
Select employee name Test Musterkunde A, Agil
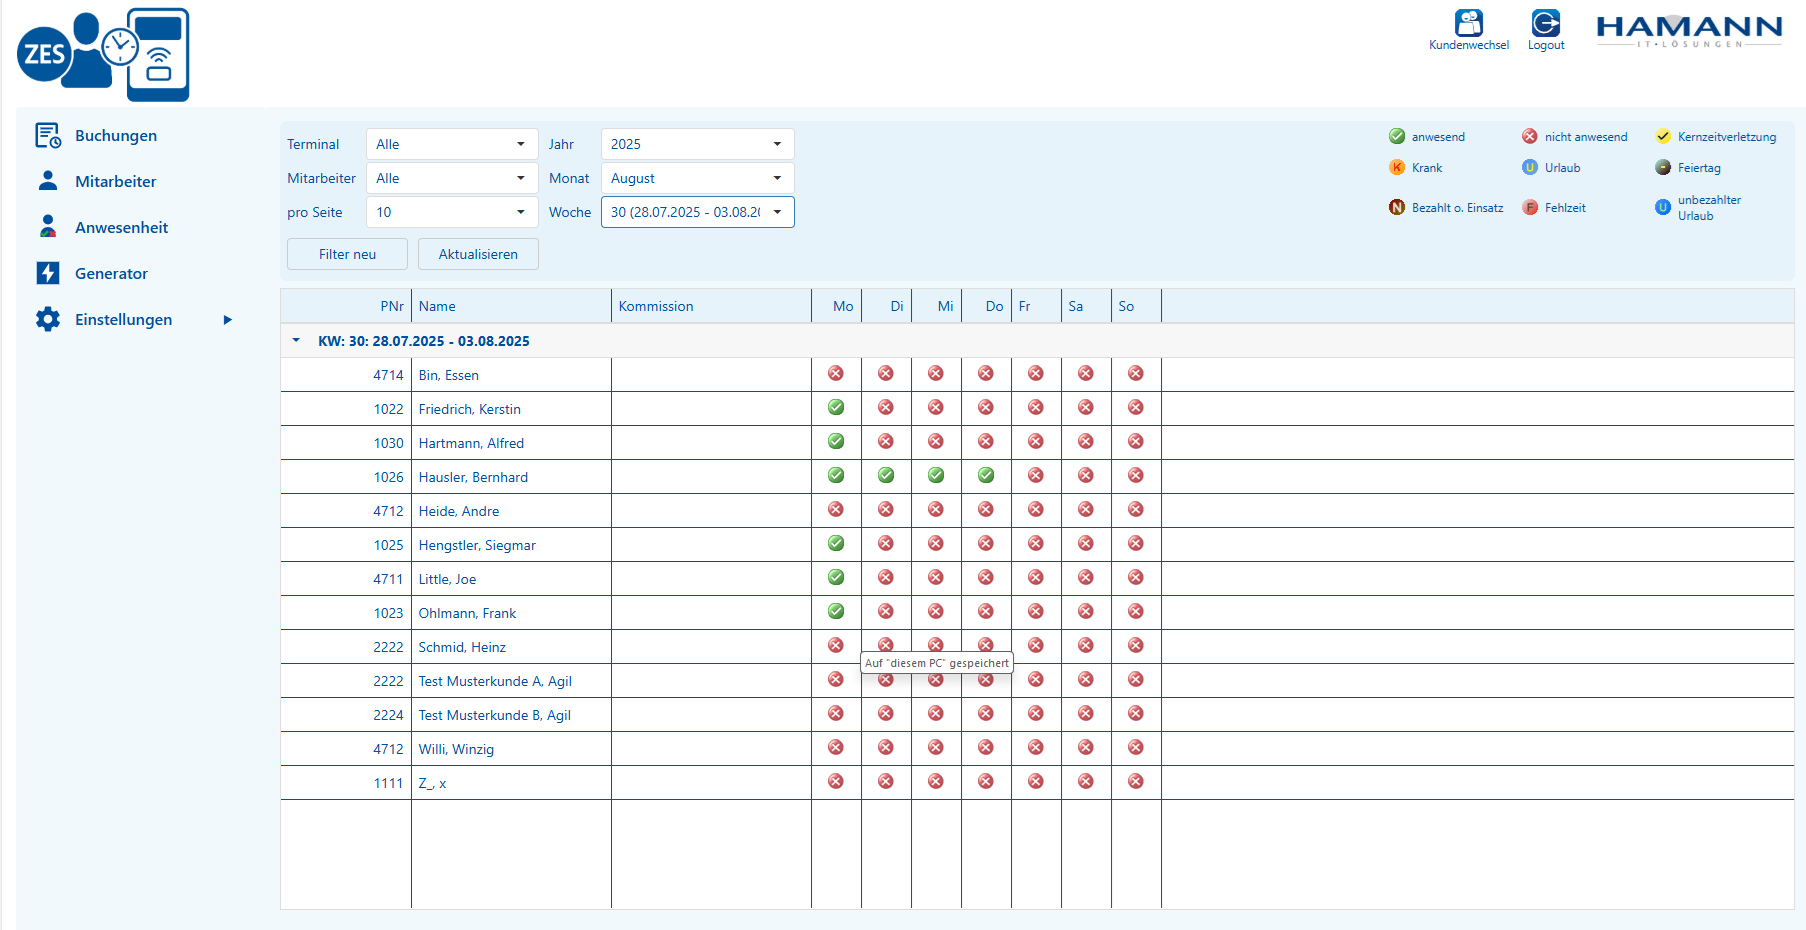tap(495, 681)
